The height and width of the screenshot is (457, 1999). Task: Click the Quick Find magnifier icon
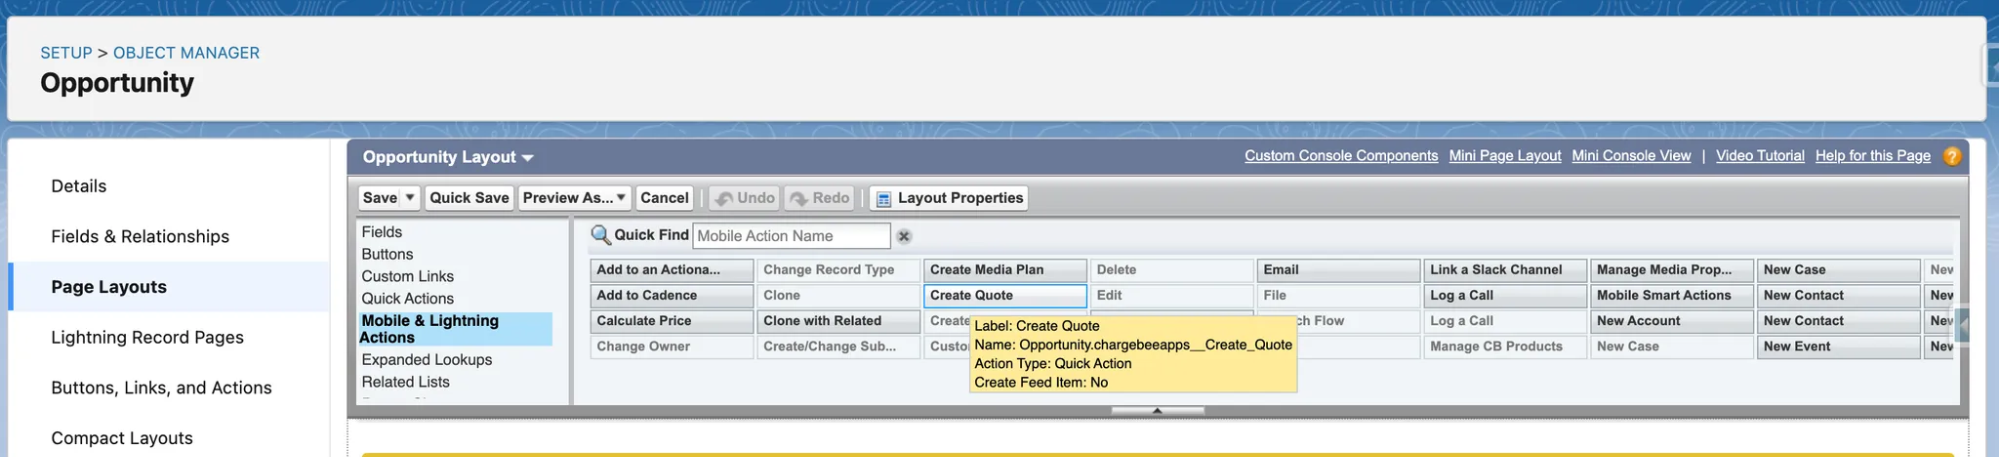pyautogui.click(x=600, y=235)
